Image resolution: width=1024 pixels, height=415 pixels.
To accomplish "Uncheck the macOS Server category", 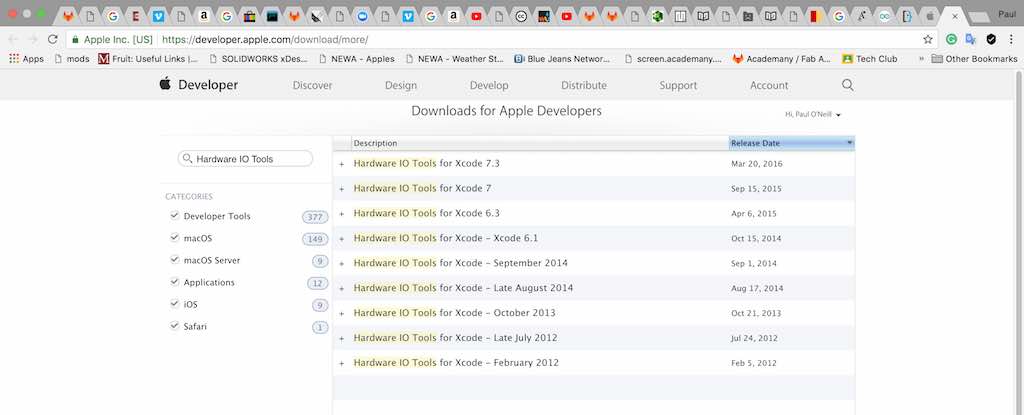I will pos(174,259).
